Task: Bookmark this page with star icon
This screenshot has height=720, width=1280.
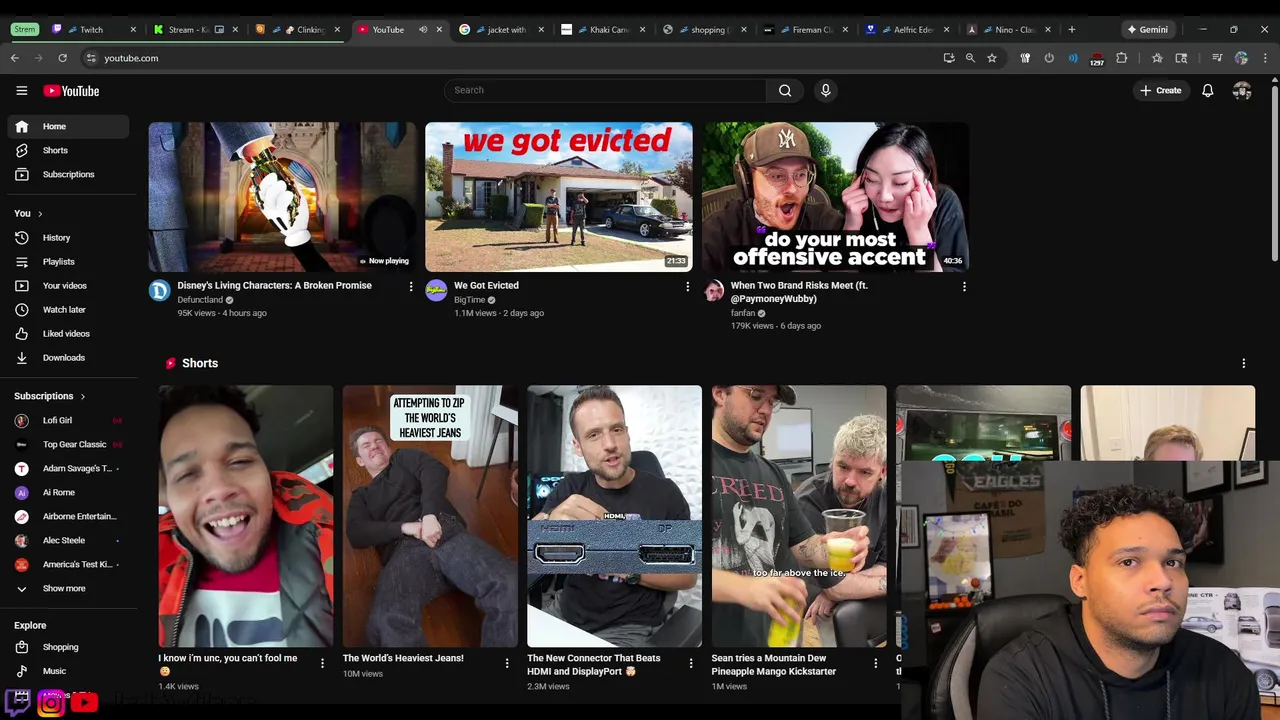Action: 992,58
